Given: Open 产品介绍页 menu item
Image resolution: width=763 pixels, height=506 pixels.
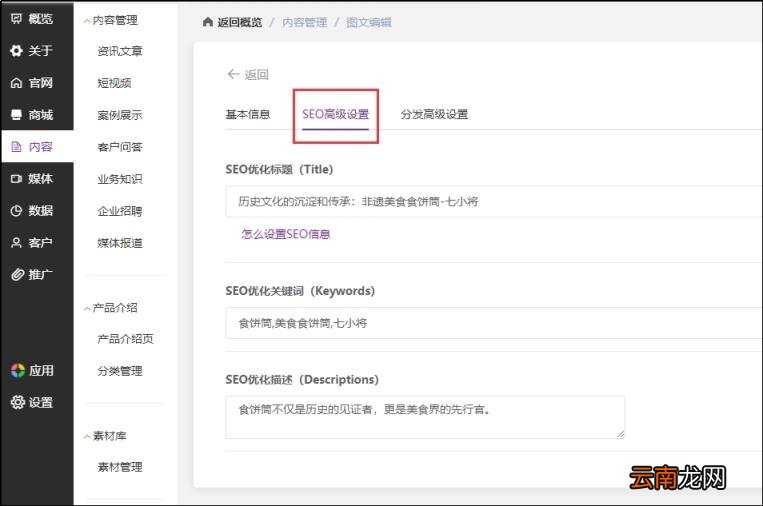Looking at the screenshot, I should [126, 339].
